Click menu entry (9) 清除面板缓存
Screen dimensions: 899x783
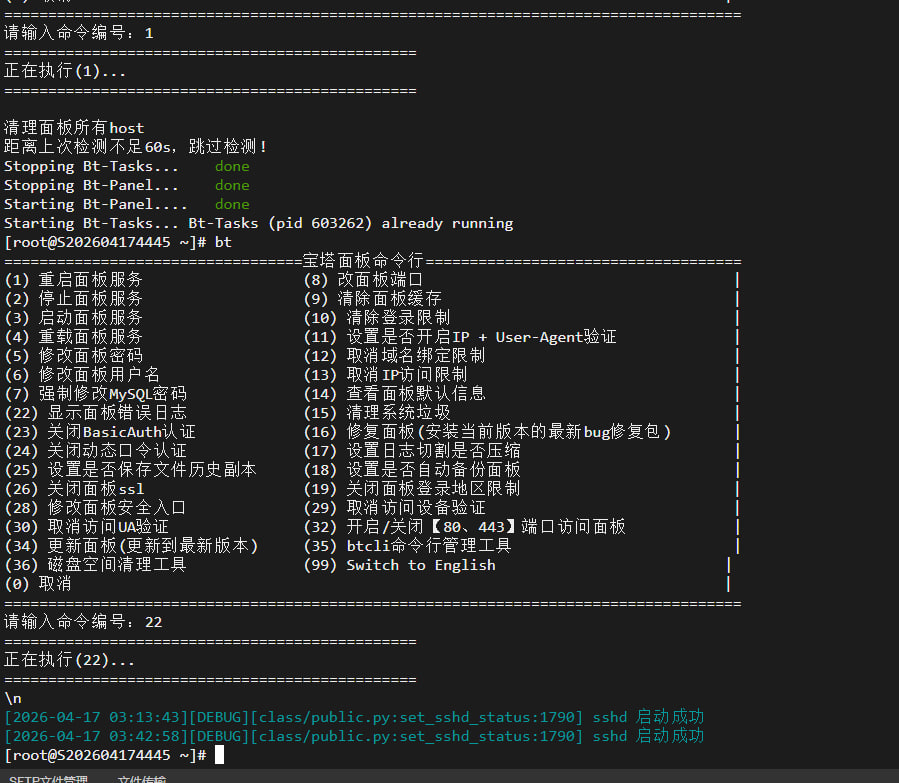372,299
